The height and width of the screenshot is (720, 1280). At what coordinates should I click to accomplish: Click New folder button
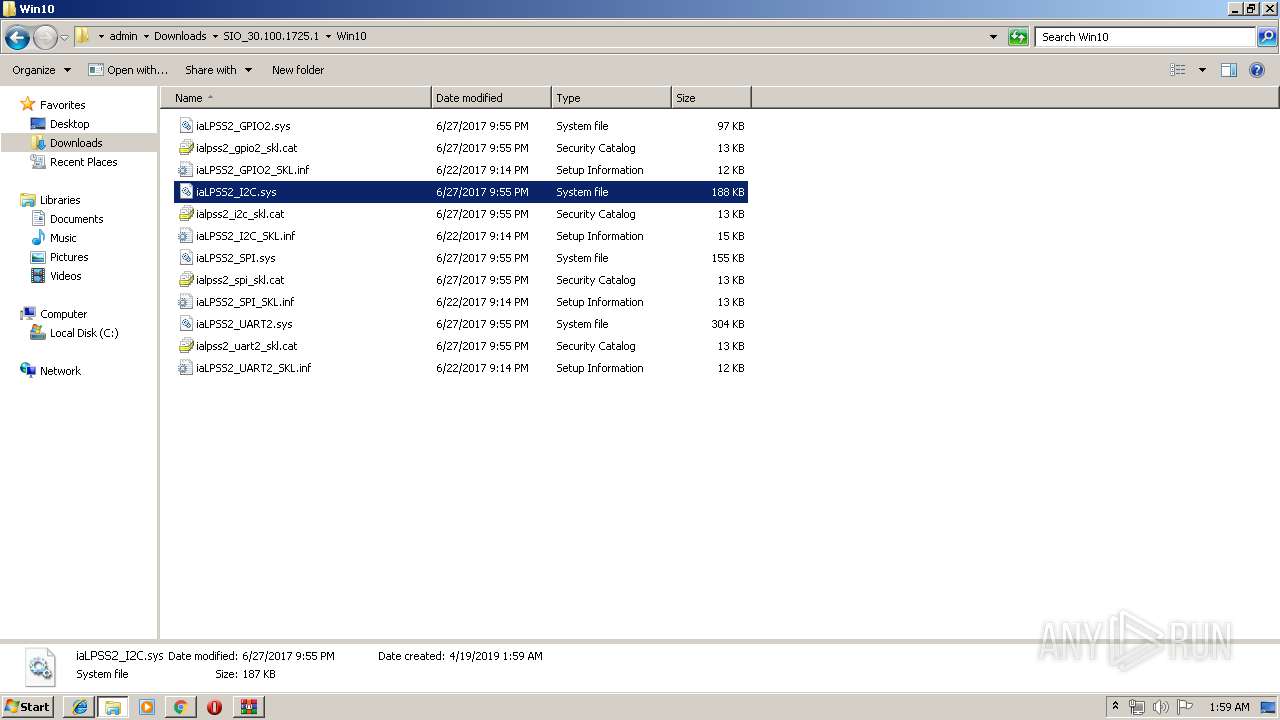click(x=298, y=70)
